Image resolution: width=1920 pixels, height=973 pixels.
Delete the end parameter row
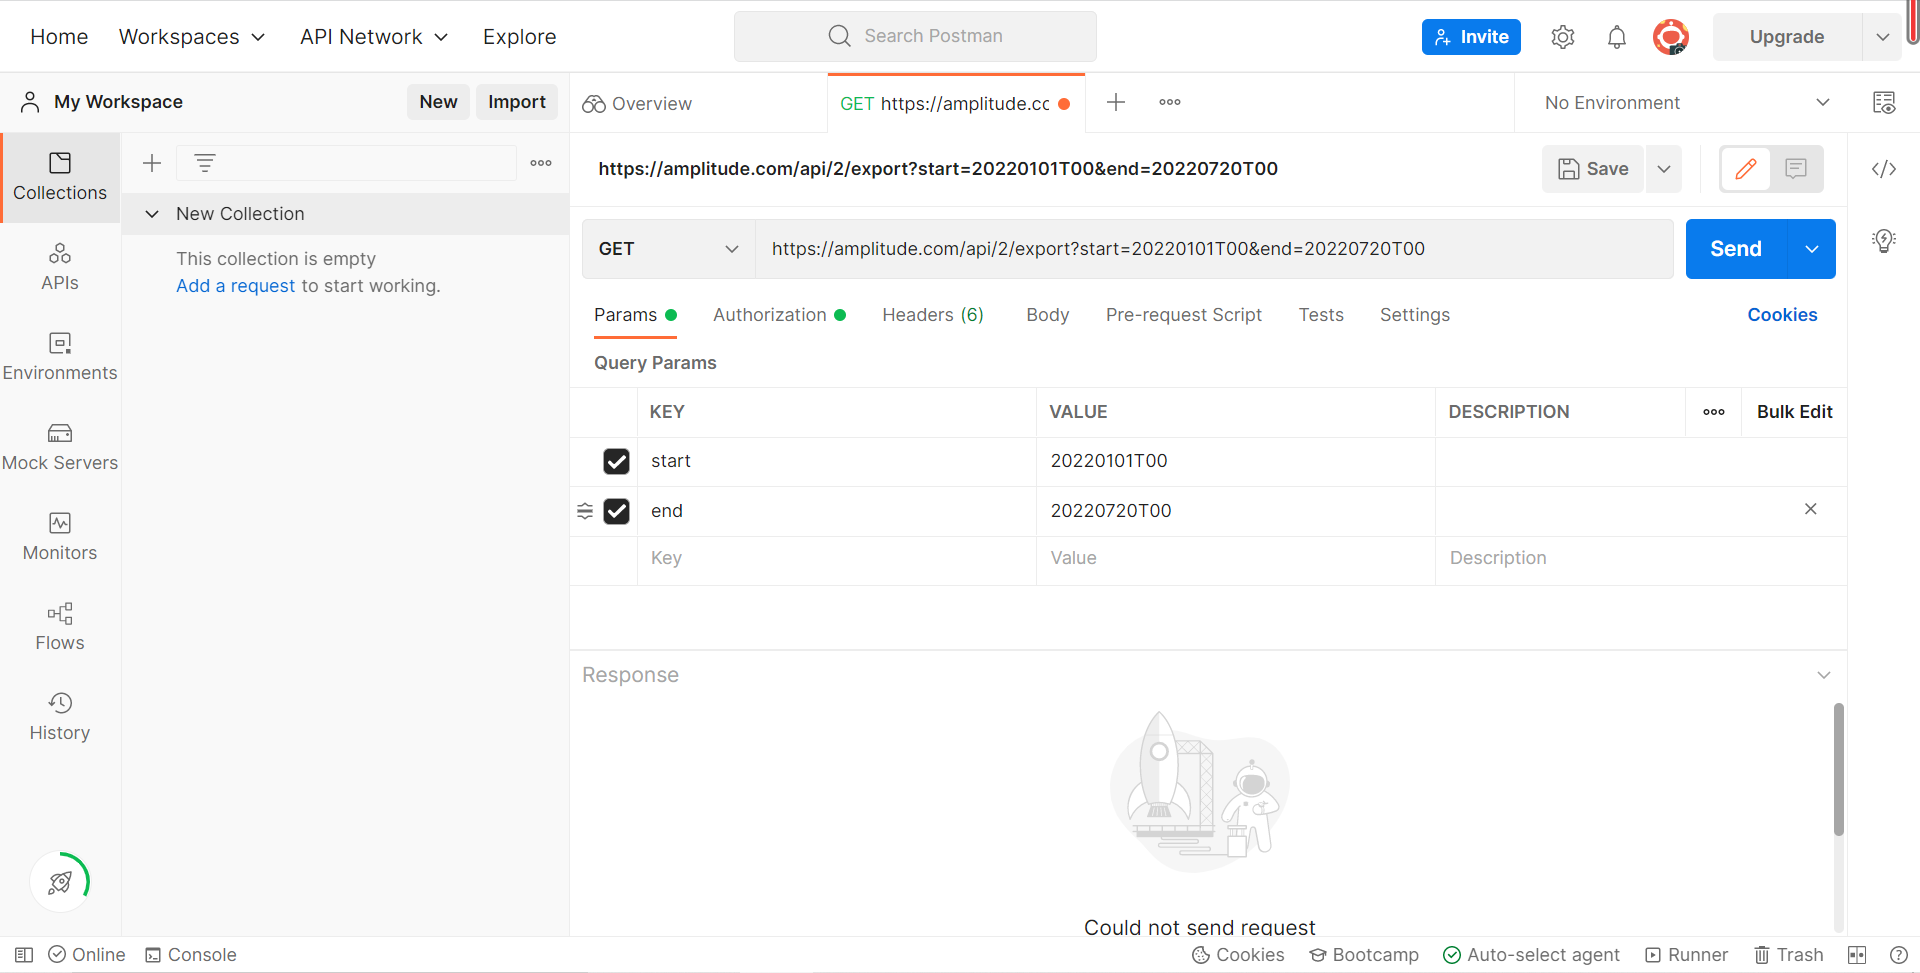1811,509
